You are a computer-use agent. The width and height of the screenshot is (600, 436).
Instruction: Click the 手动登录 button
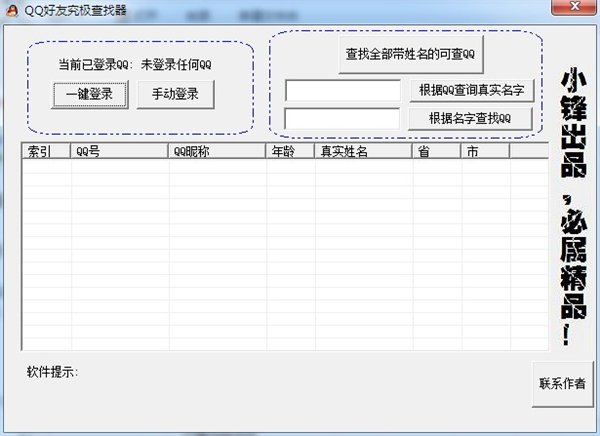(x=176, y=94)
